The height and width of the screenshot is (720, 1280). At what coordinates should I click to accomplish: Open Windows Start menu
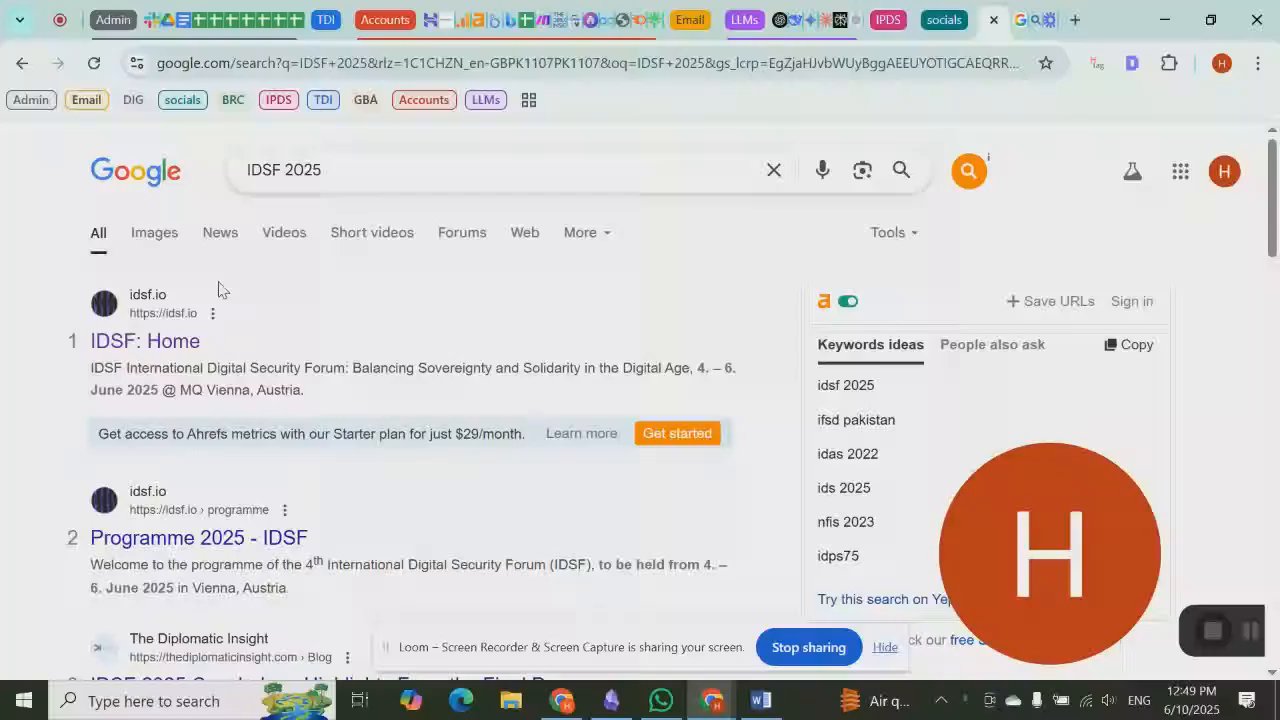23,700
